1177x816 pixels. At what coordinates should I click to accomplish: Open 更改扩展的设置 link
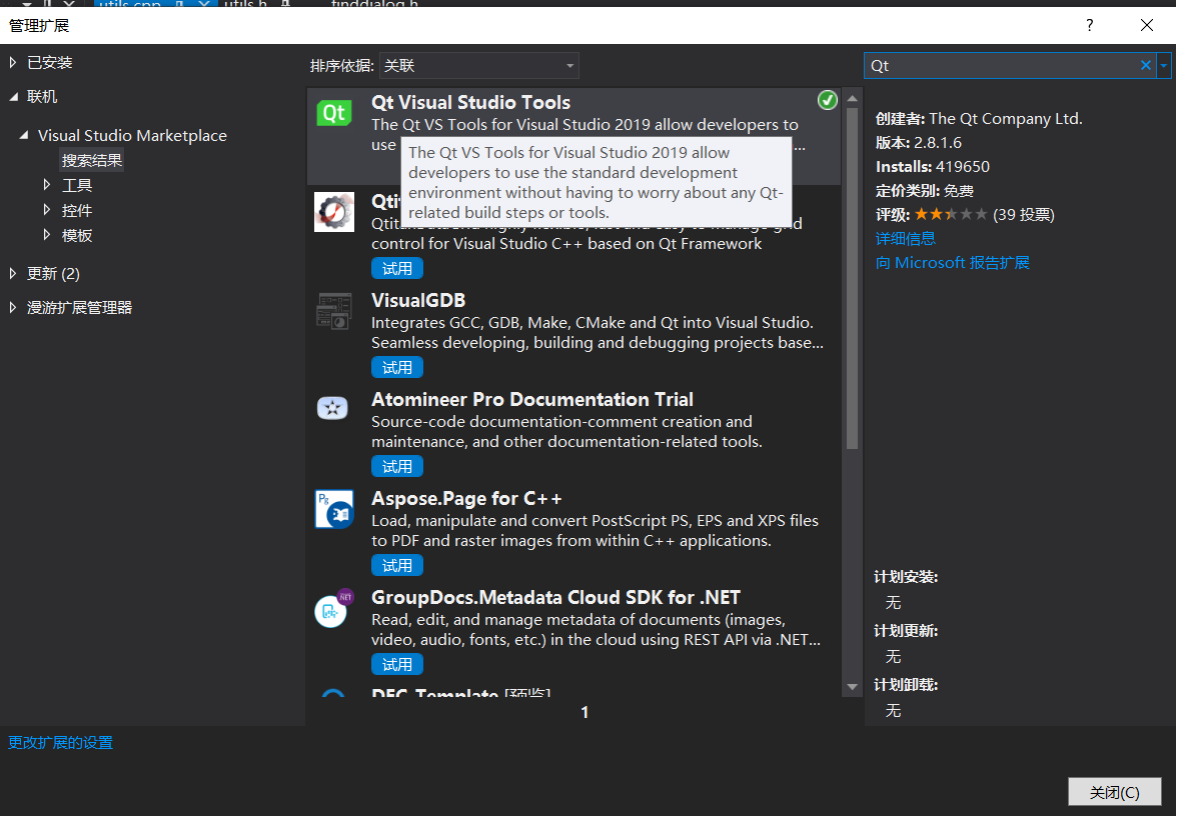60,742
